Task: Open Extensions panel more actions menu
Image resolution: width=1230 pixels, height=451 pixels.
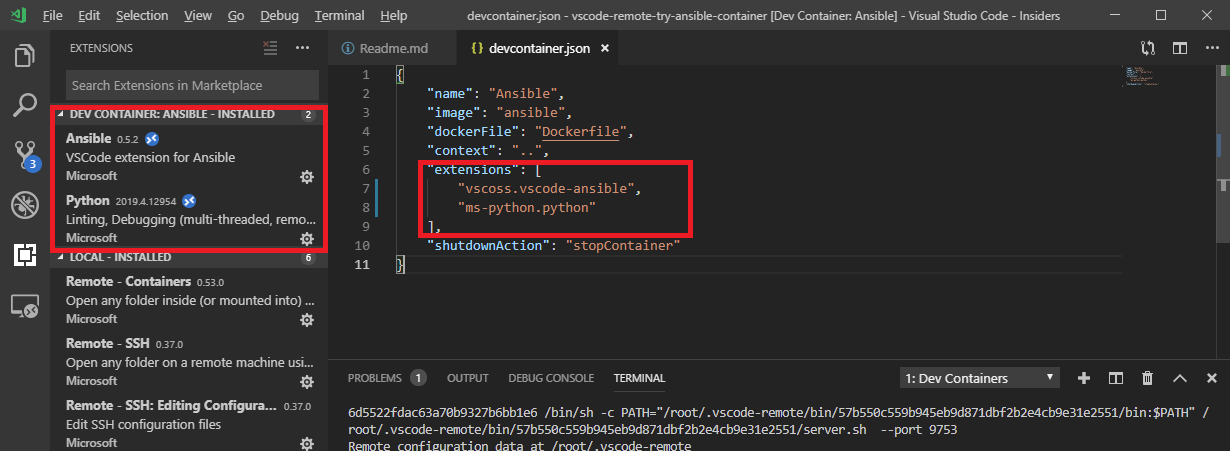Action: (303, 48)
